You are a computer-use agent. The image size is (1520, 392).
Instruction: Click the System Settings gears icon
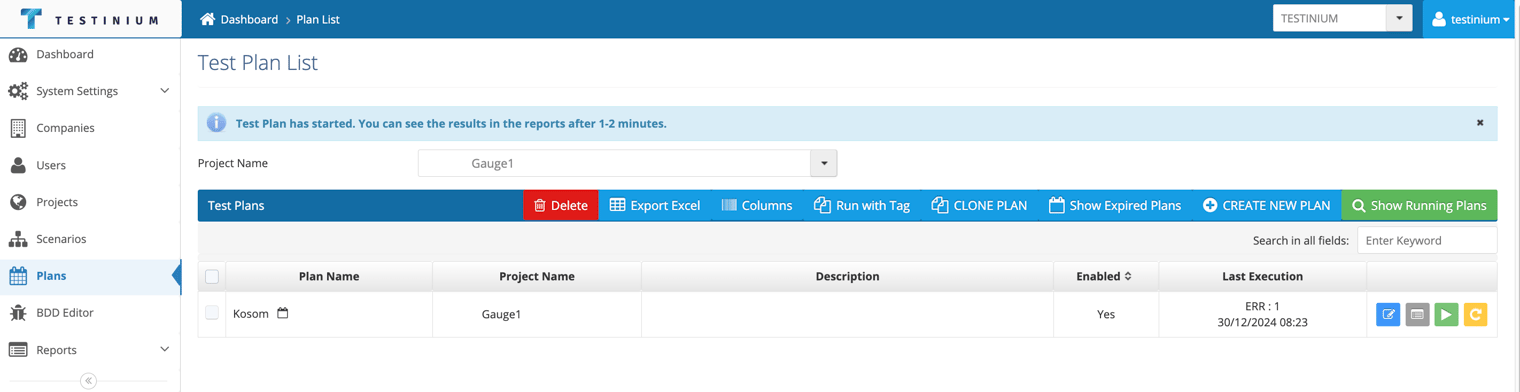[18, 91]
